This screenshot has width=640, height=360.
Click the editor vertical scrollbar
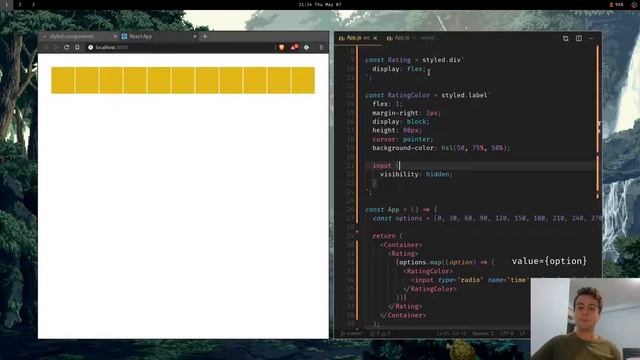pyautogui.click(x=598, y=122)
